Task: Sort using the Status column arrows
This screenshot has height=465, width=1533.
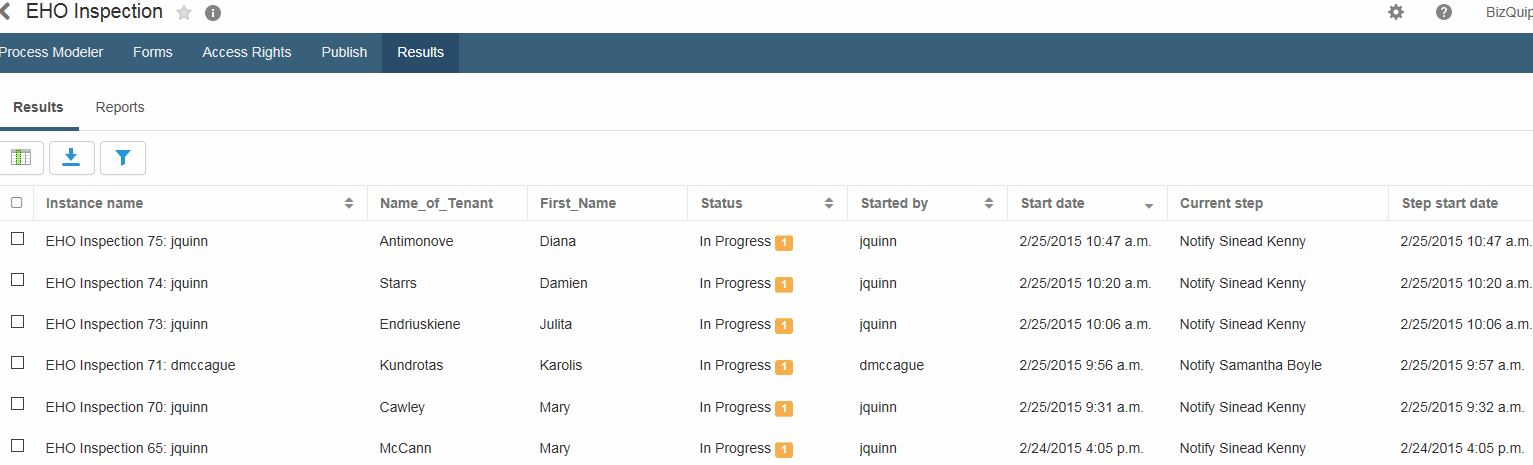Action: pyautogui.click(x=829, y=203)
